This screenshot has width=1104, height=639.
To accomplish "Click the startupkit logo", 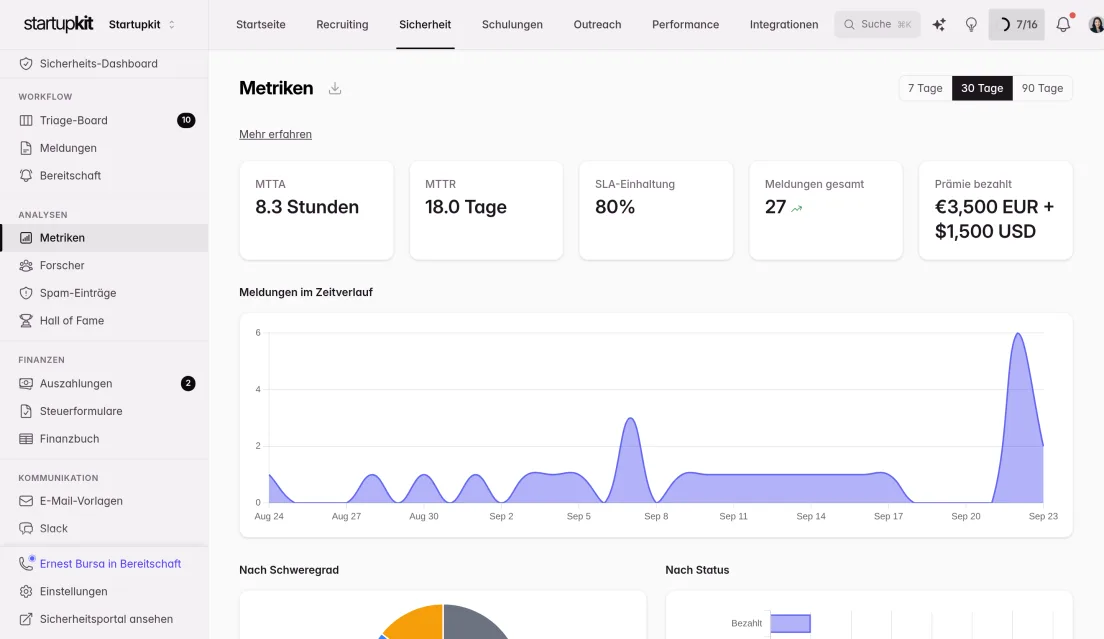I will [58, 24].
